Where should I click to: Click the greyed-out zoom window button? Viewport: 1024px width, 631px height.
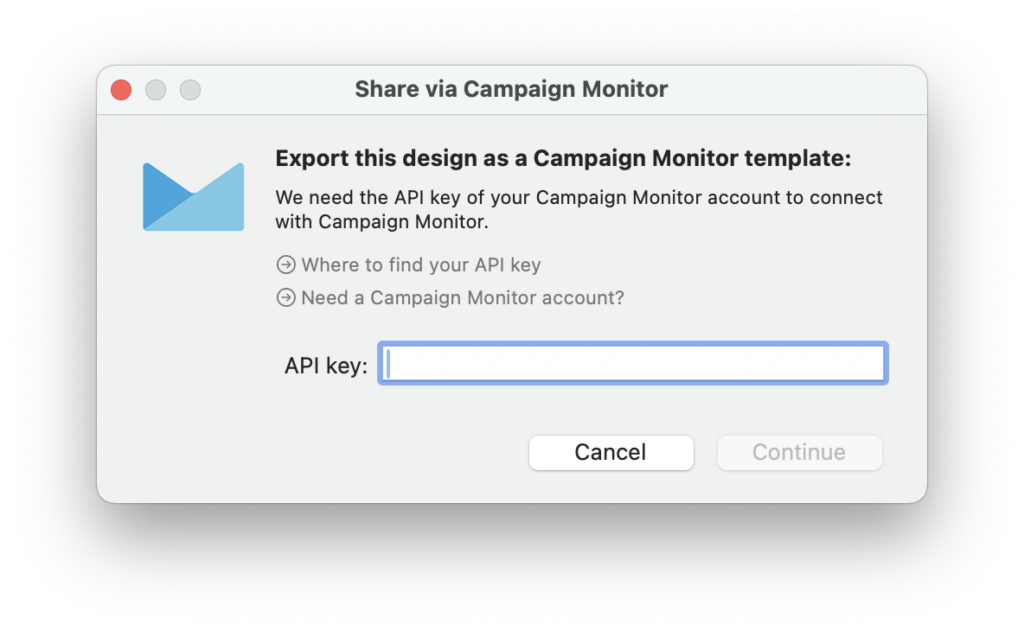[190, 89]
